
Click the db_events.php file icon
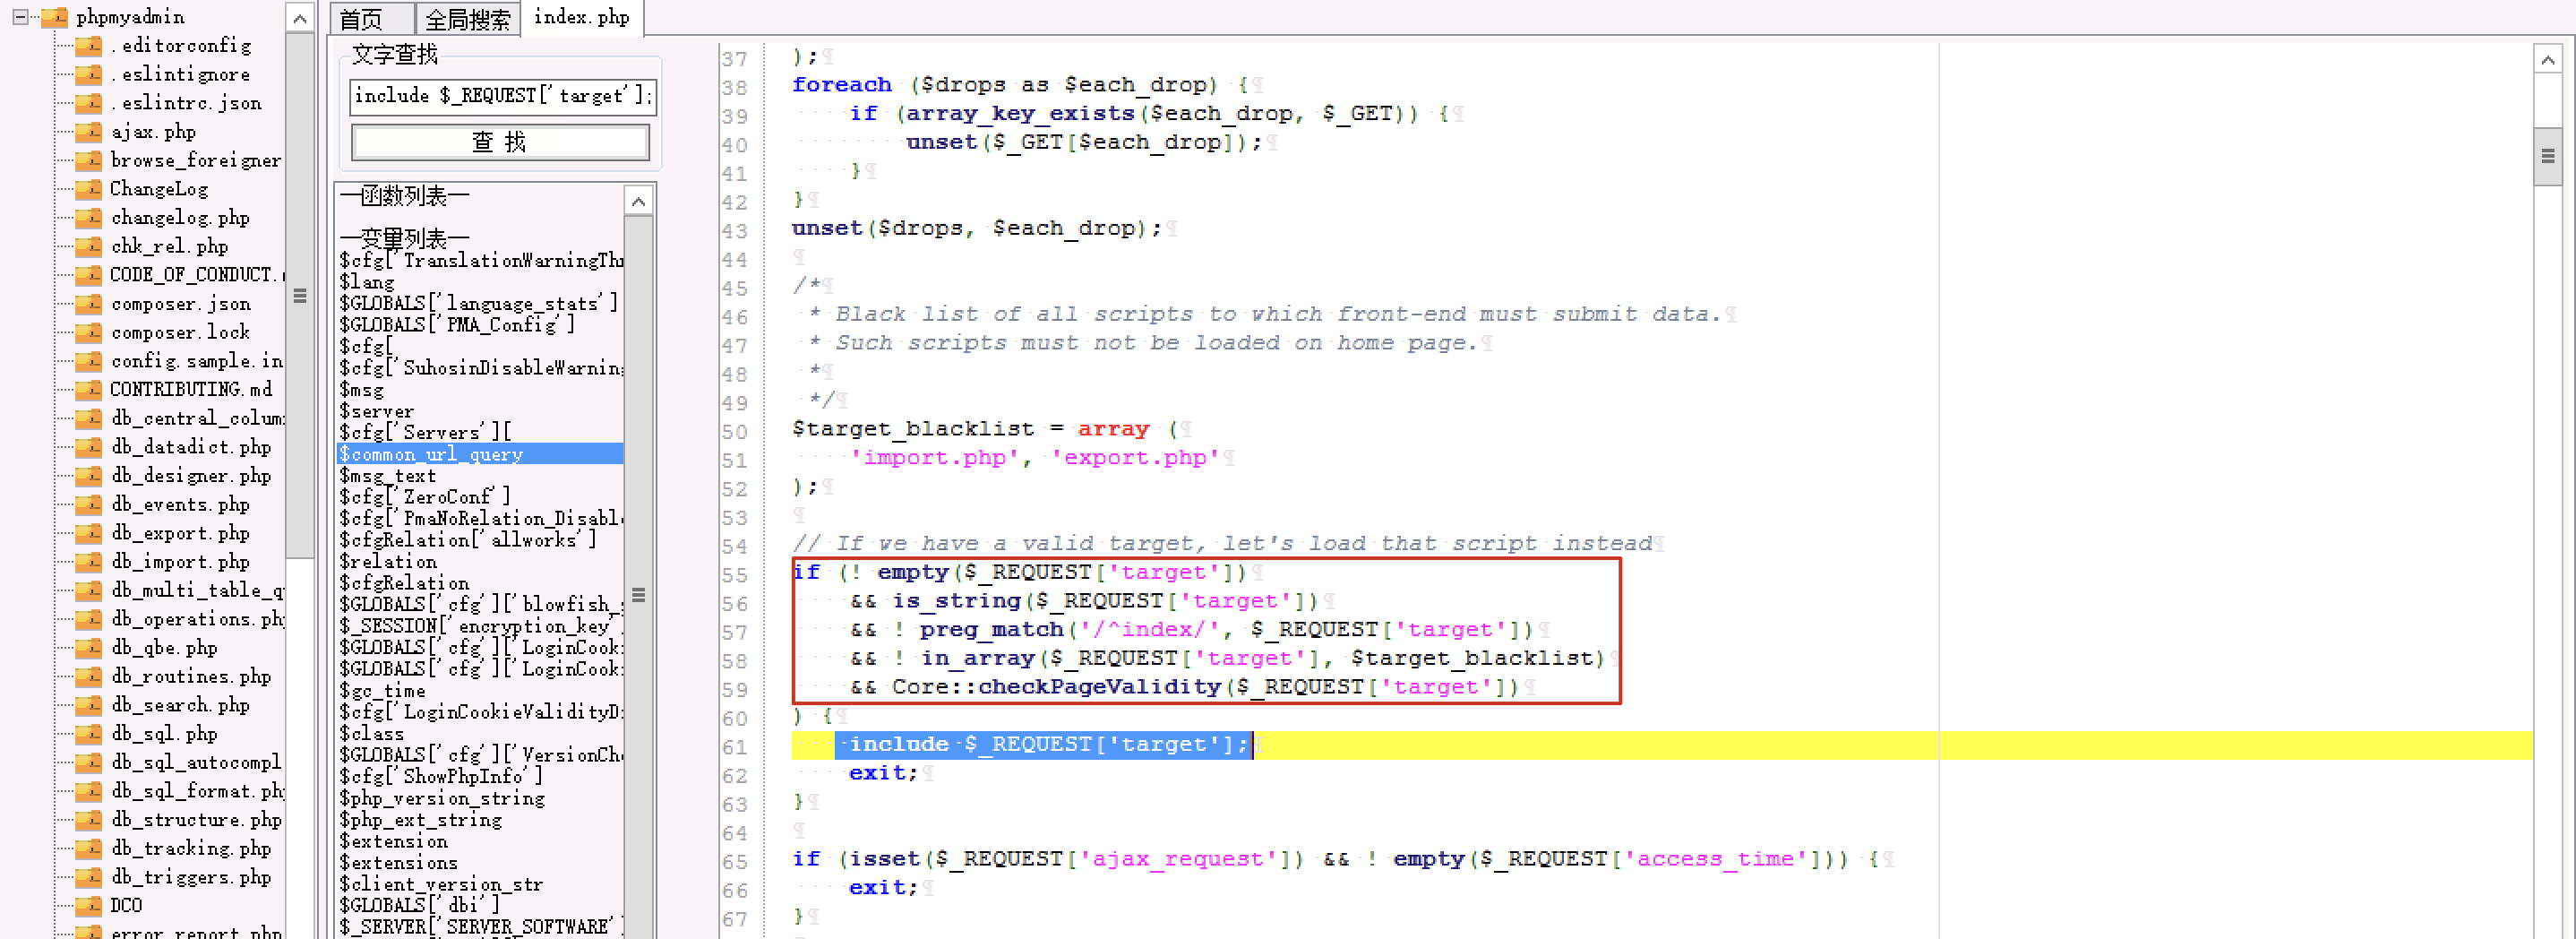(x=89, y=504)
